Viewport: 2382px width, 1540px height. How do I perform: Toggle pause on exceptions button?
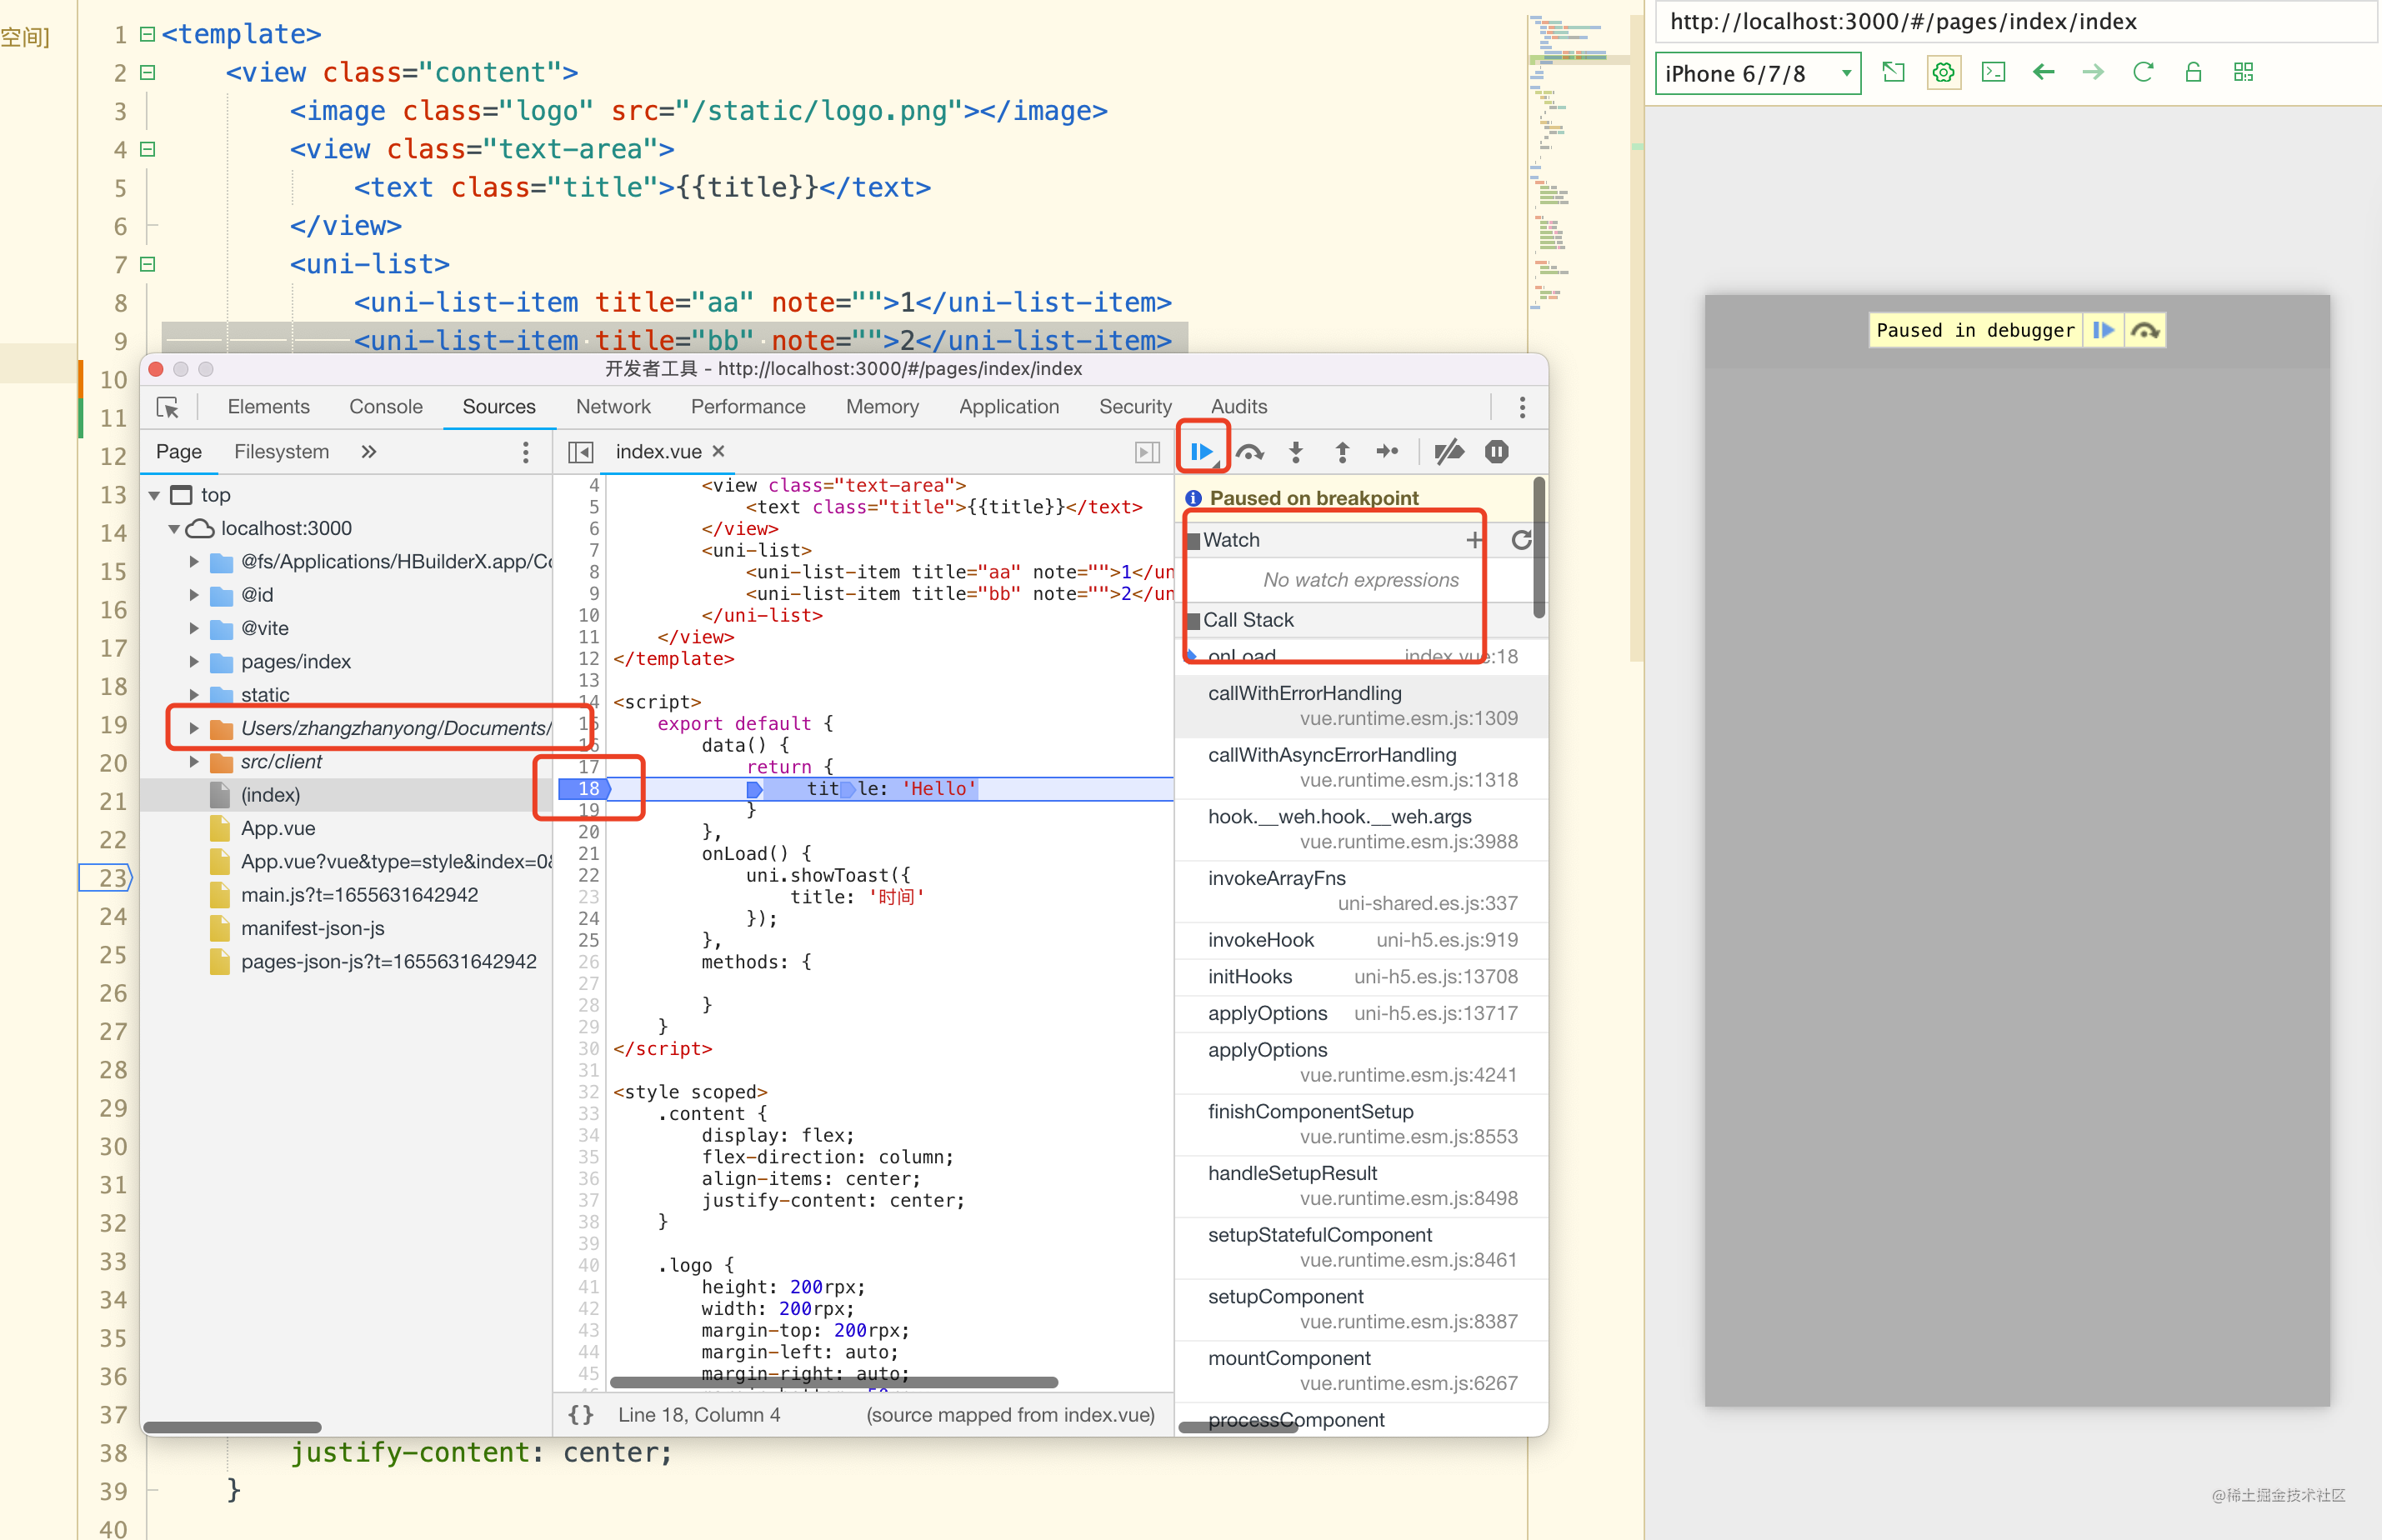(1496, 452)
